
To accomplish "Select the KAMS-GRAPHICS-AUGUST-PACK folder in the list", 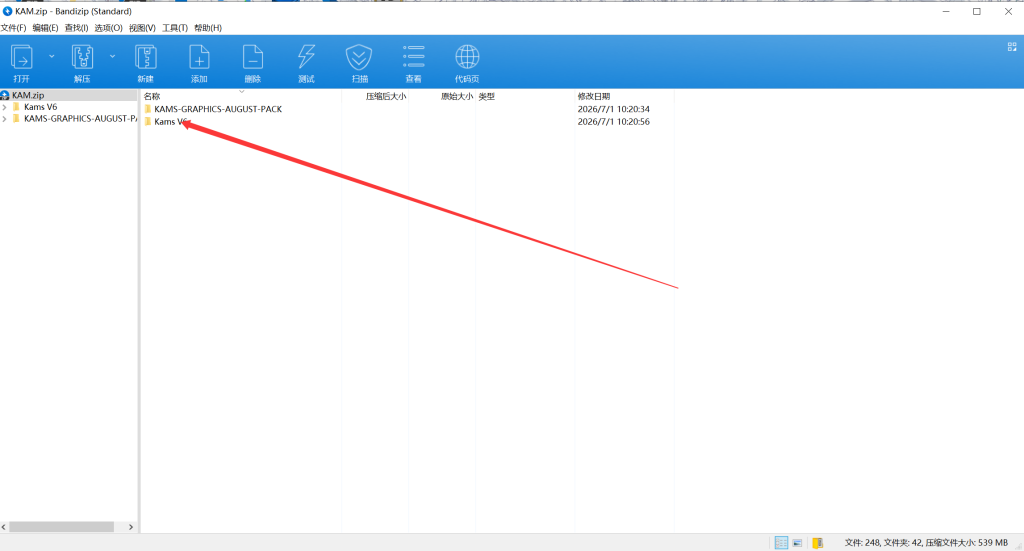I will click(218, 109).
